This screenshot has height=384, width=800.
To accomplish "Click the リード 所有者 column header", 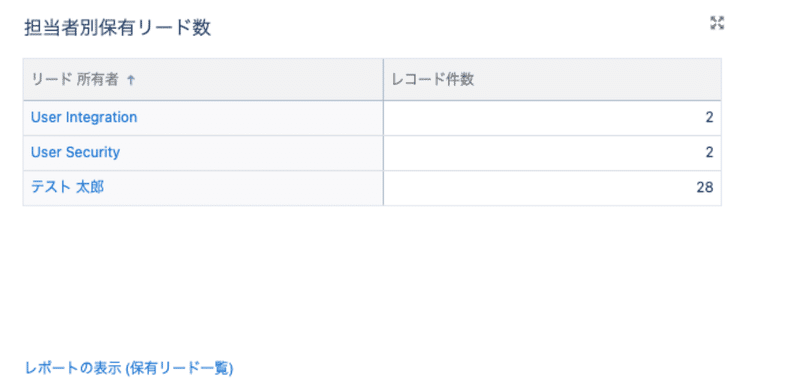I will point(203,80).
